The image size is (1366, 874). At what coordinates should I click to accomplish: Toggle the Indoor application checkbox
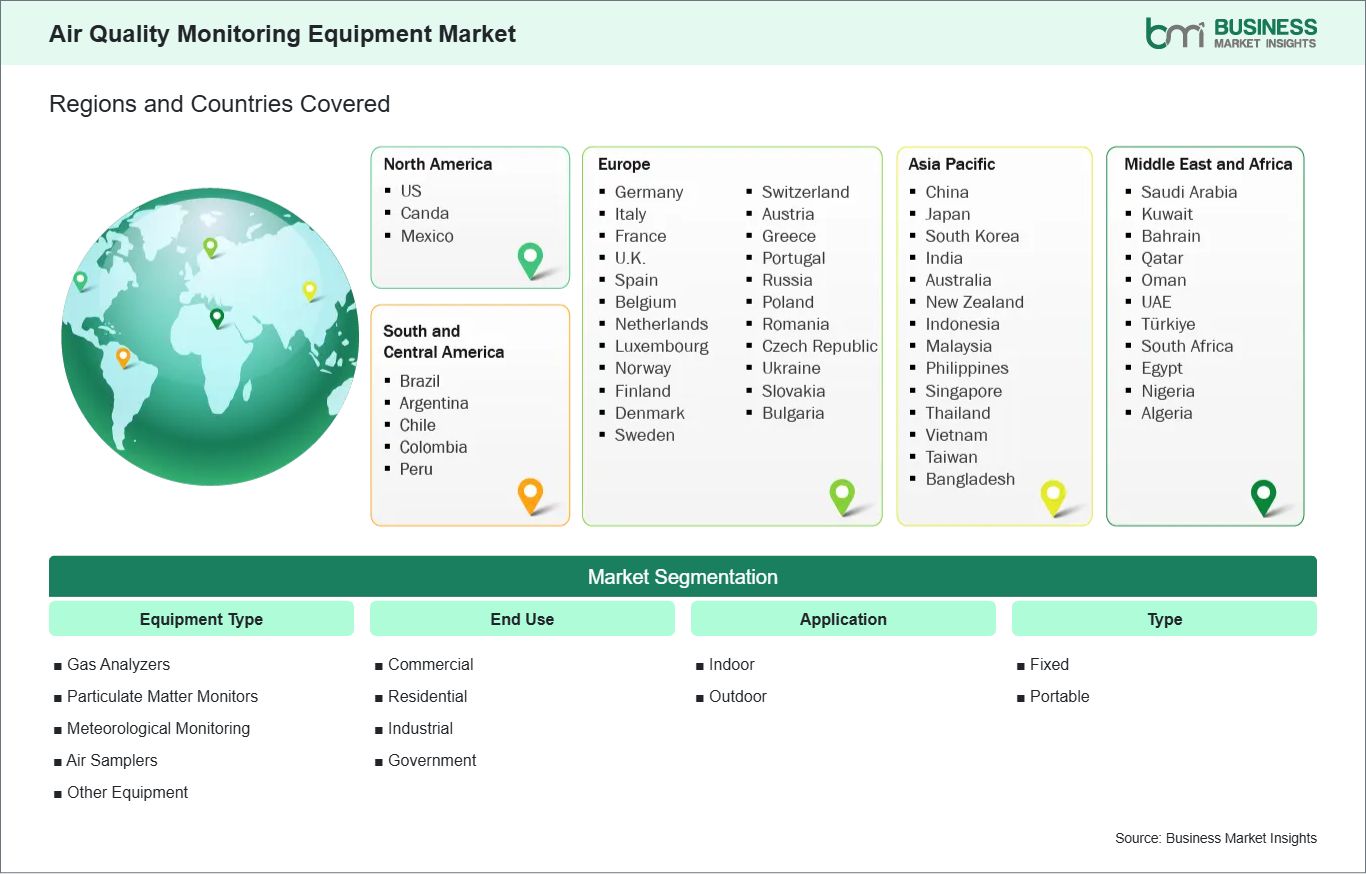(x=733, y=664)
